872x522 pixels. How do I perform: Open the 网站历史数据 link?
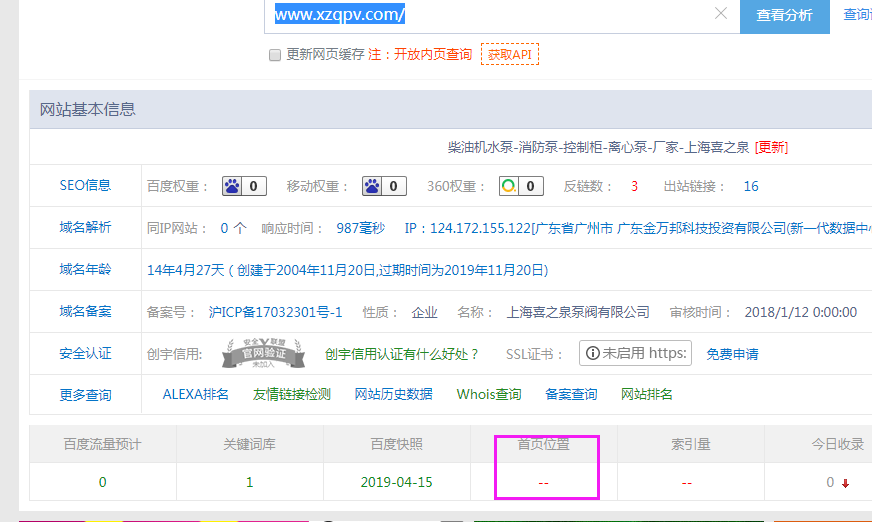point(393,395)
